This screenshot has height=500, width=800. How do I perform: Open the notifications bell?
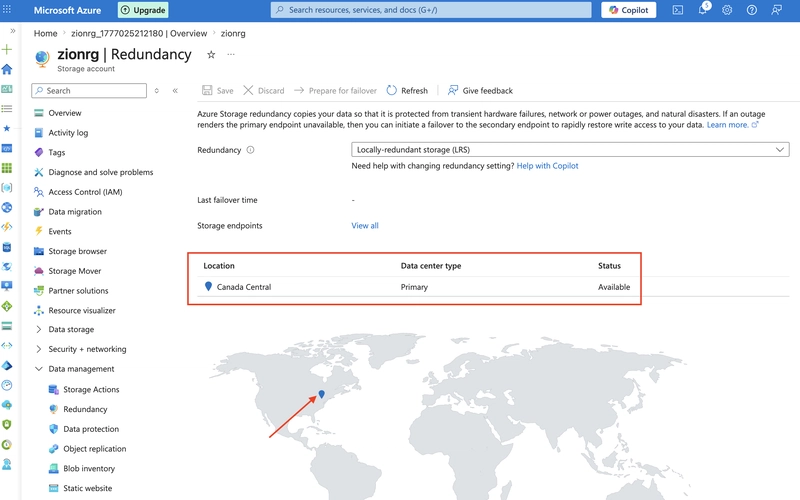[x=703, y=10]
